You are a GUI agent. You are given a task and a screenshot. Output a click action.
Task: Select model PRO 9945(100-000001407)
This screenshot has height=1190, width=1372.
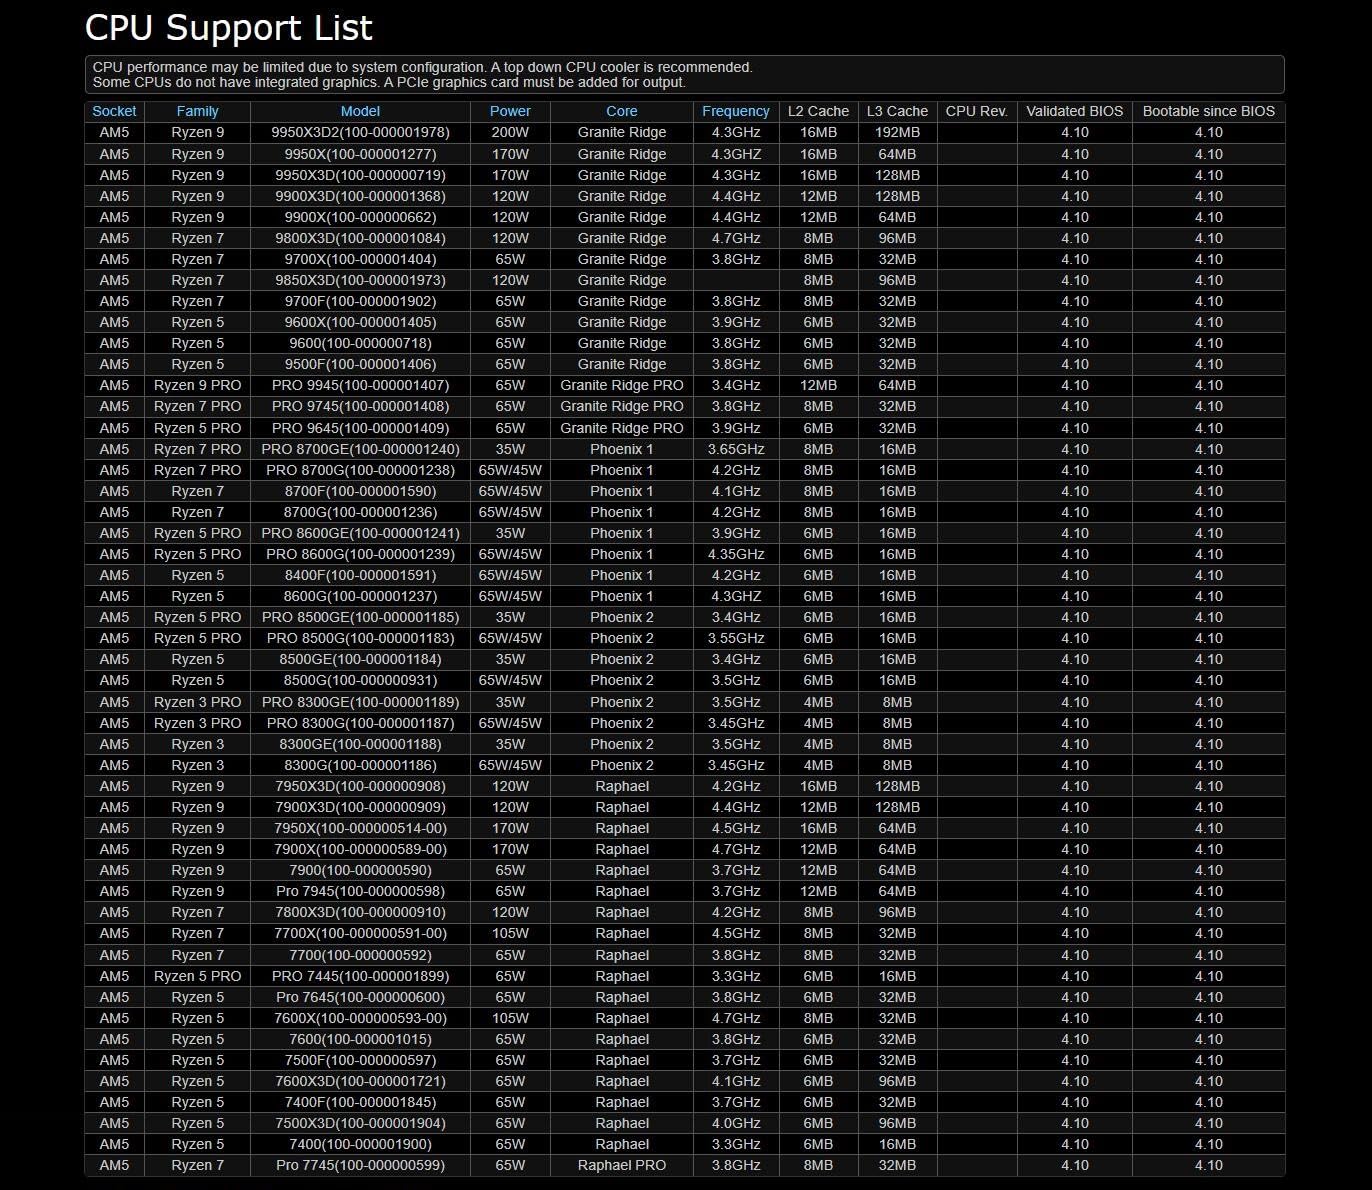tap(360, 385)
